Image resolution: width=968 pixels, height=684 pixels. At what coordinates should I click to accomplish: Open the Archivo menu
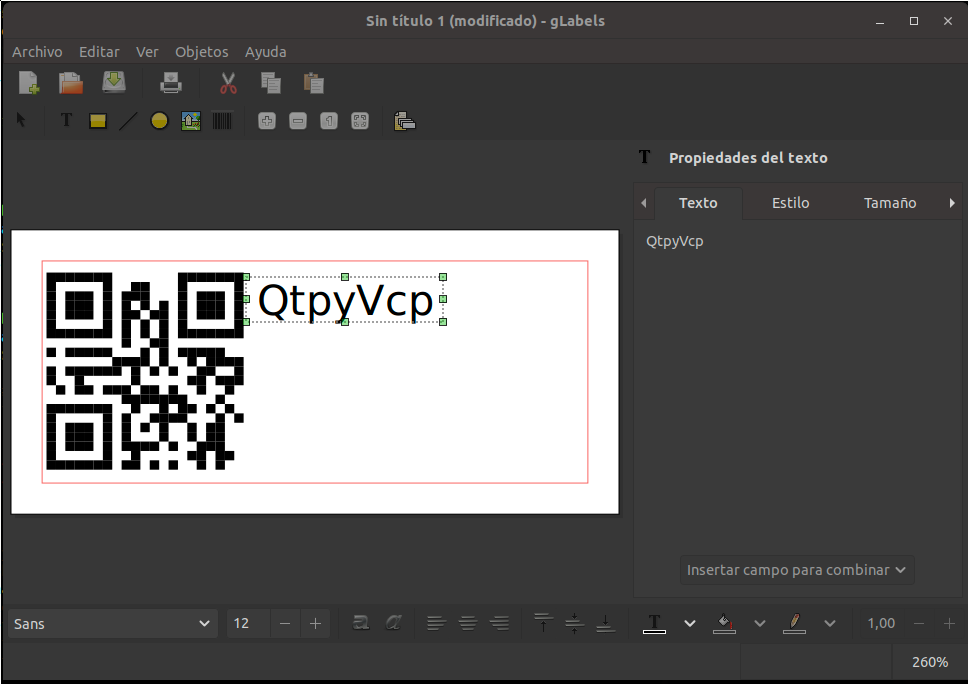37,52
